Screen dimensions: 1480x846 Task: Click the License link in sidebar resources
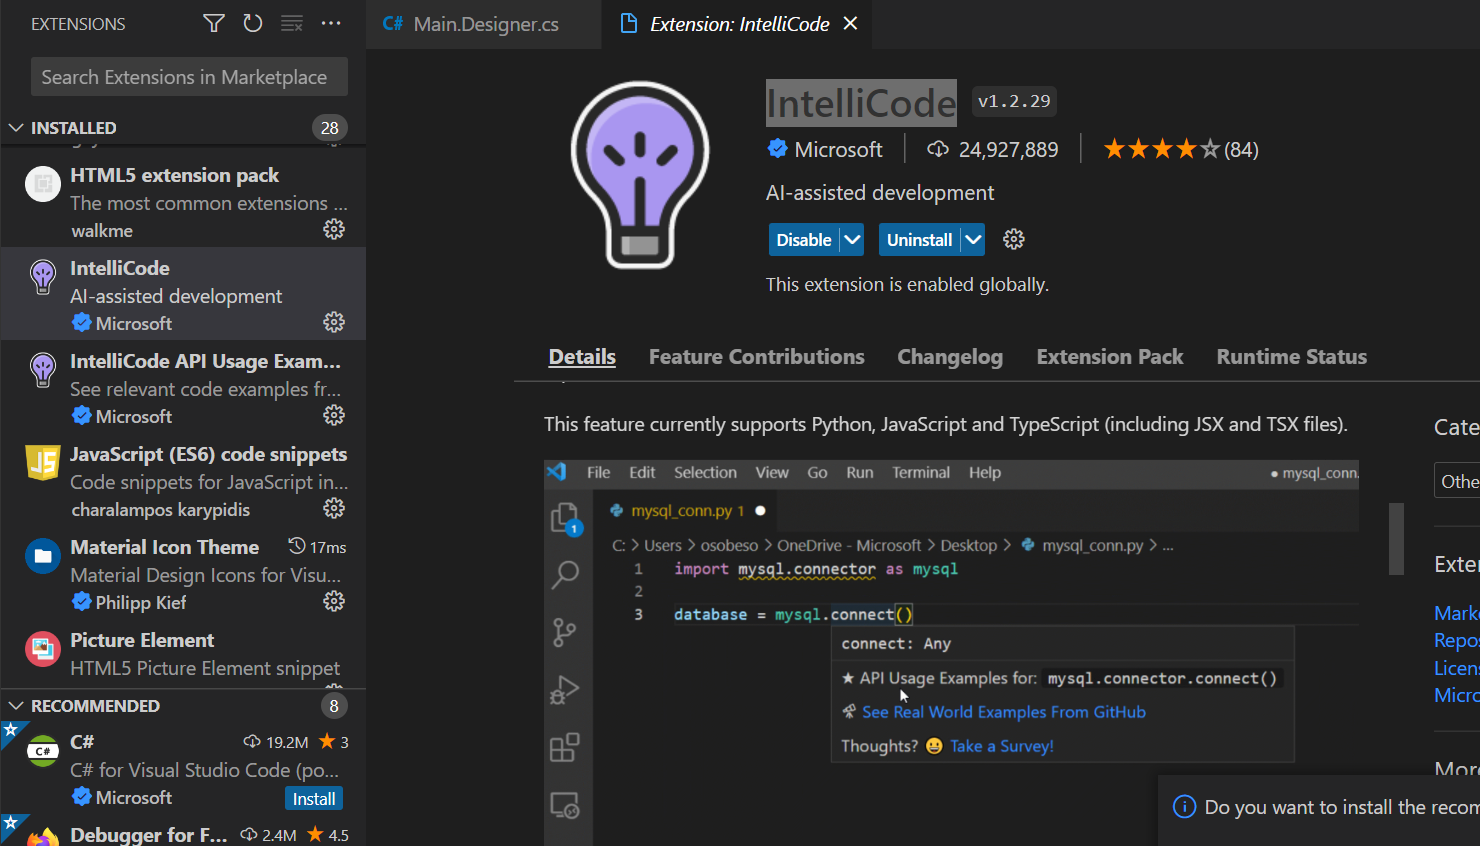pos(1456,667)
